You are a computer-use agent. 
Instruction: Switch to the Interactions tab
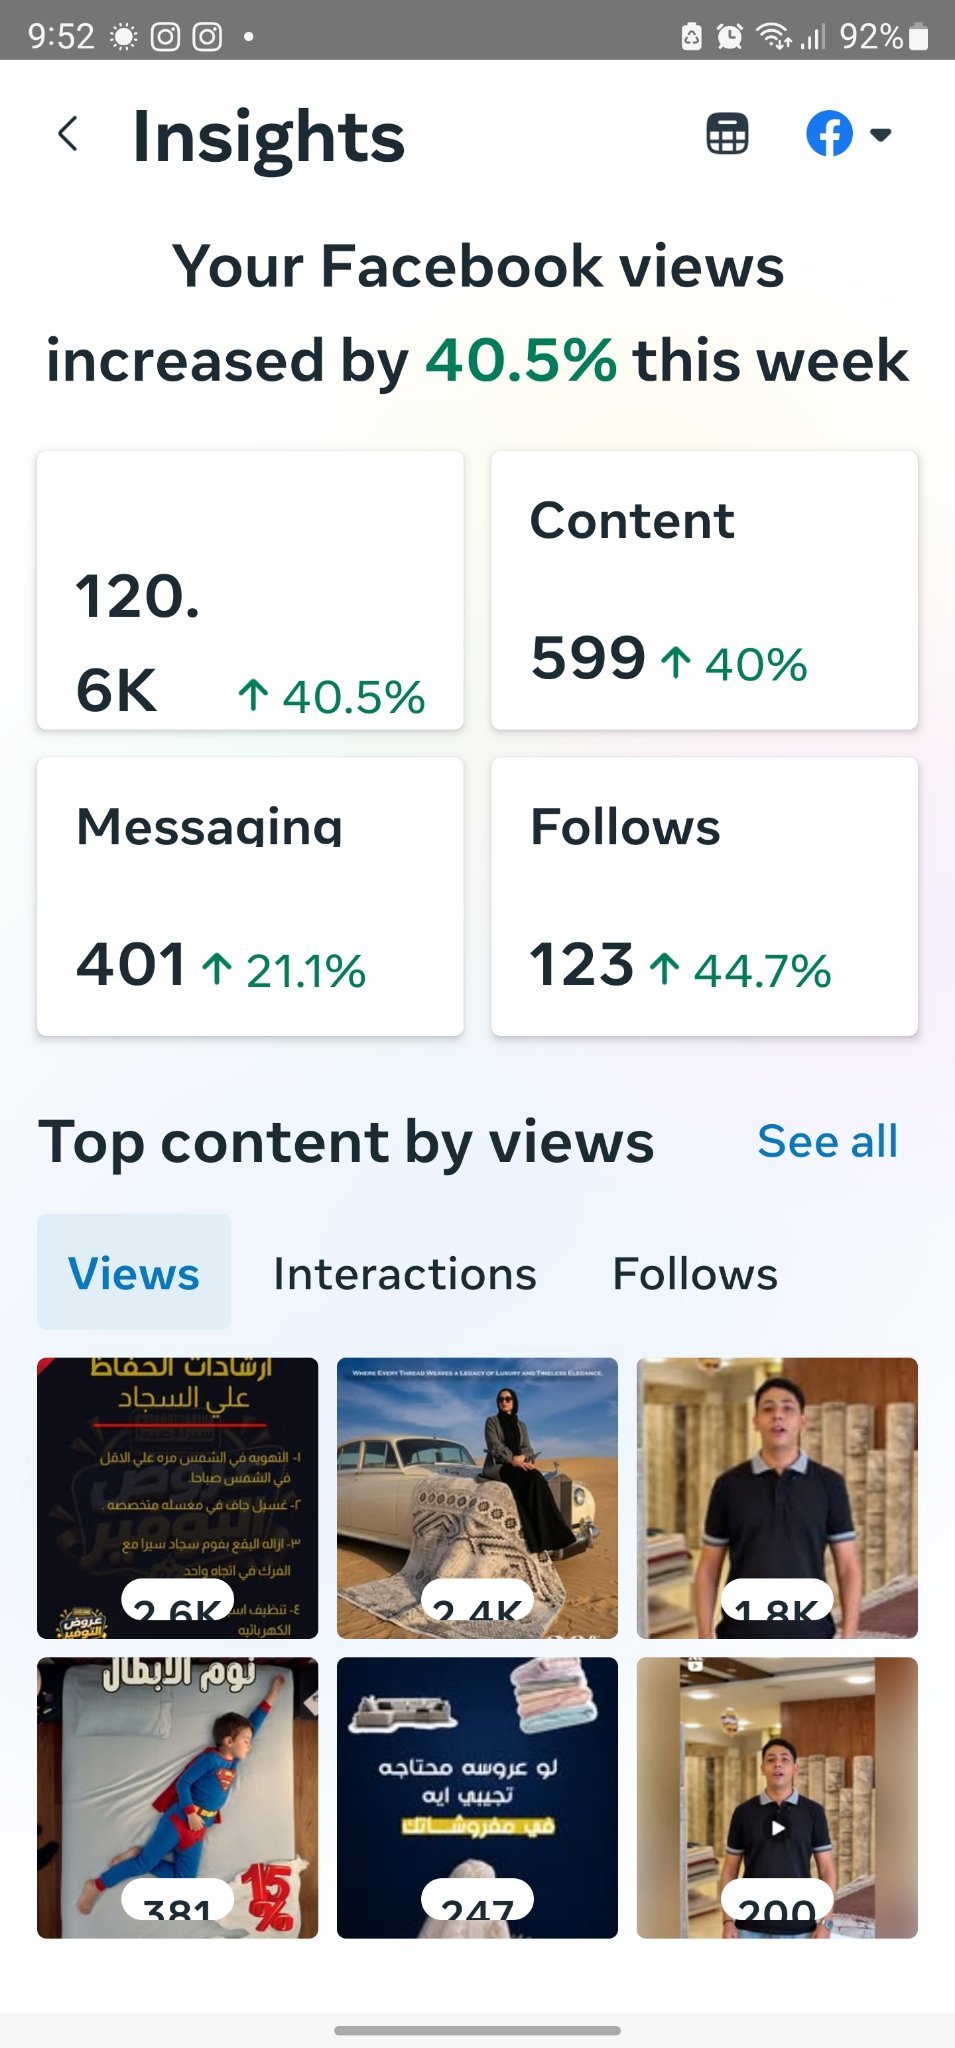tap(405, 1274)
